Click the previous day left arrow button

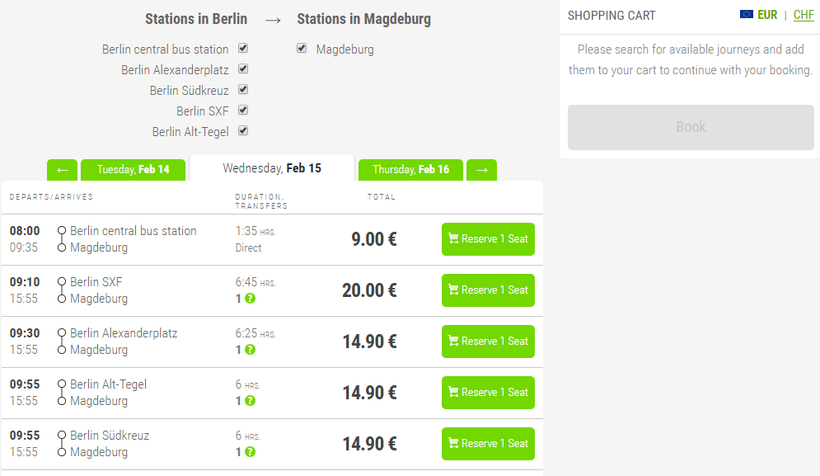tap(62, 170)
